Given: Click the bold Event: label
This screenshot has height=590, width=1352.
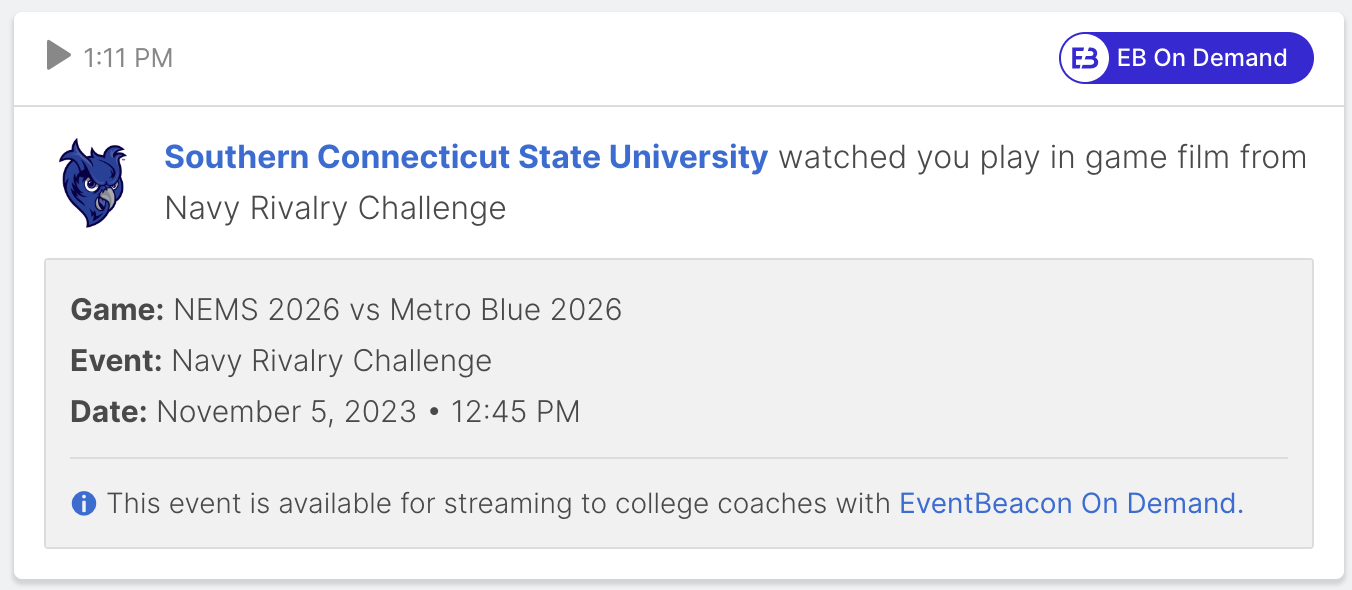Looking at the screenshot, I should pyautogui.click(x=116, y=361).
